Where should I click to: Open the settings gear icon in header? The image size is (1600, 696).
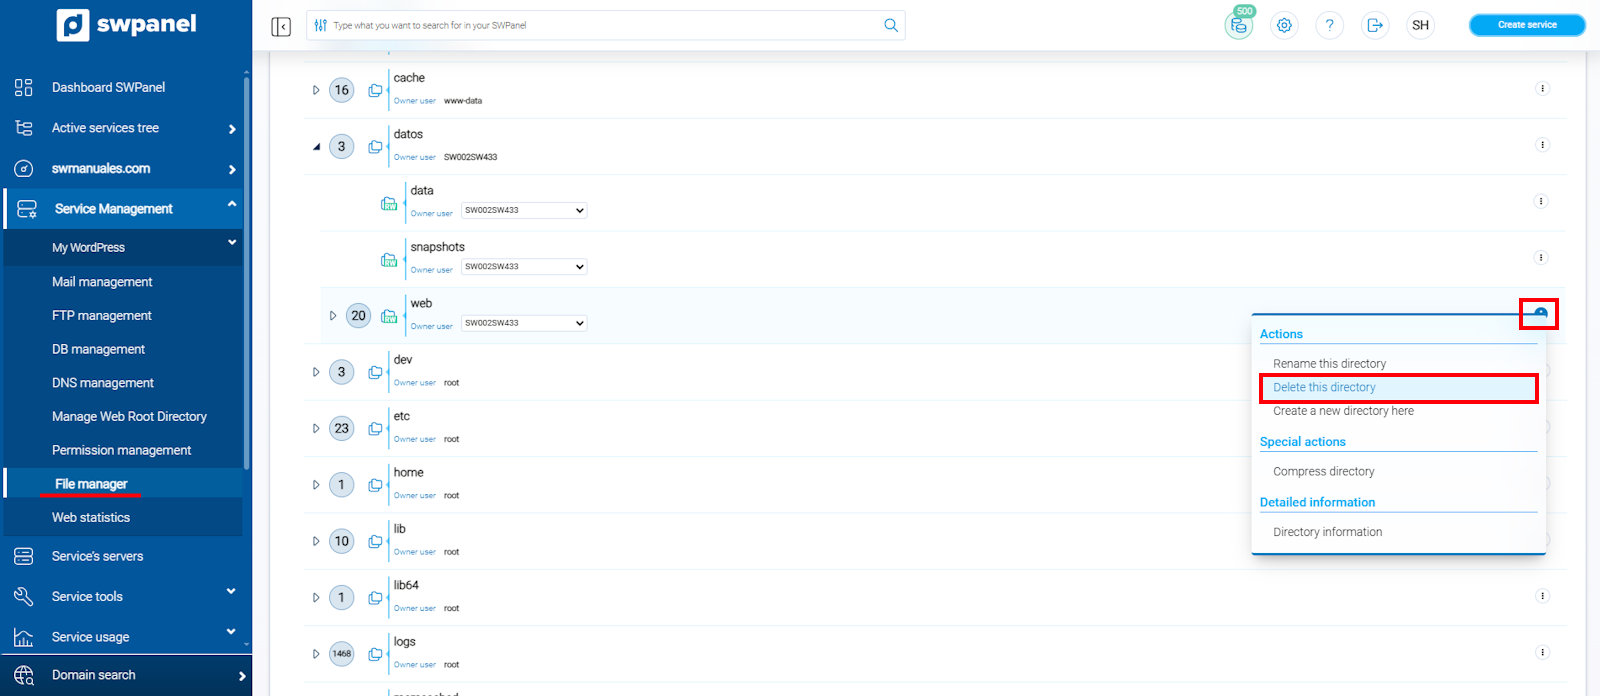pos(1284,25)
